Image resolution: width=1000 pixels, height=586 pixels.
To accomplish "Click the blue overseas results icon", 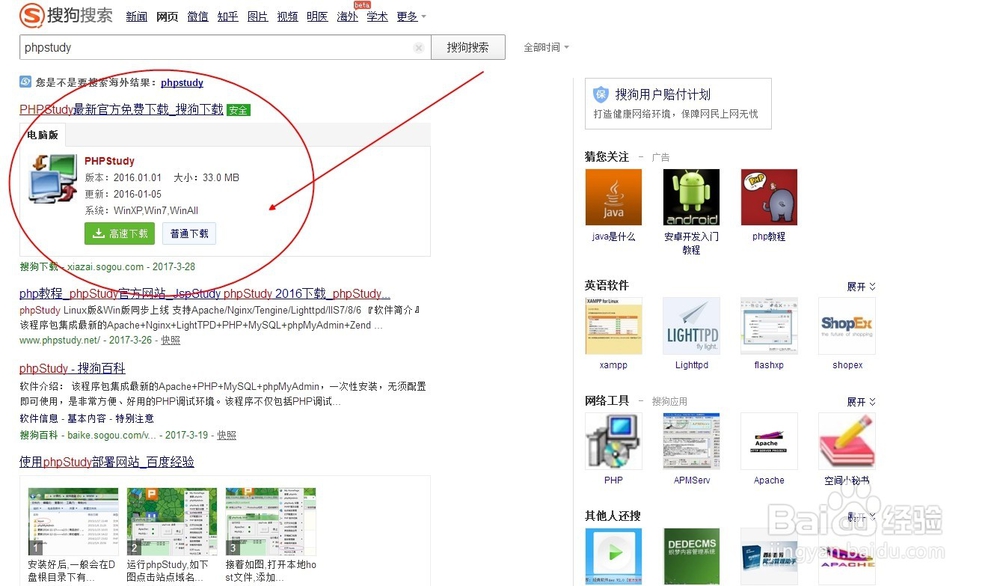I will coord(26,82).
